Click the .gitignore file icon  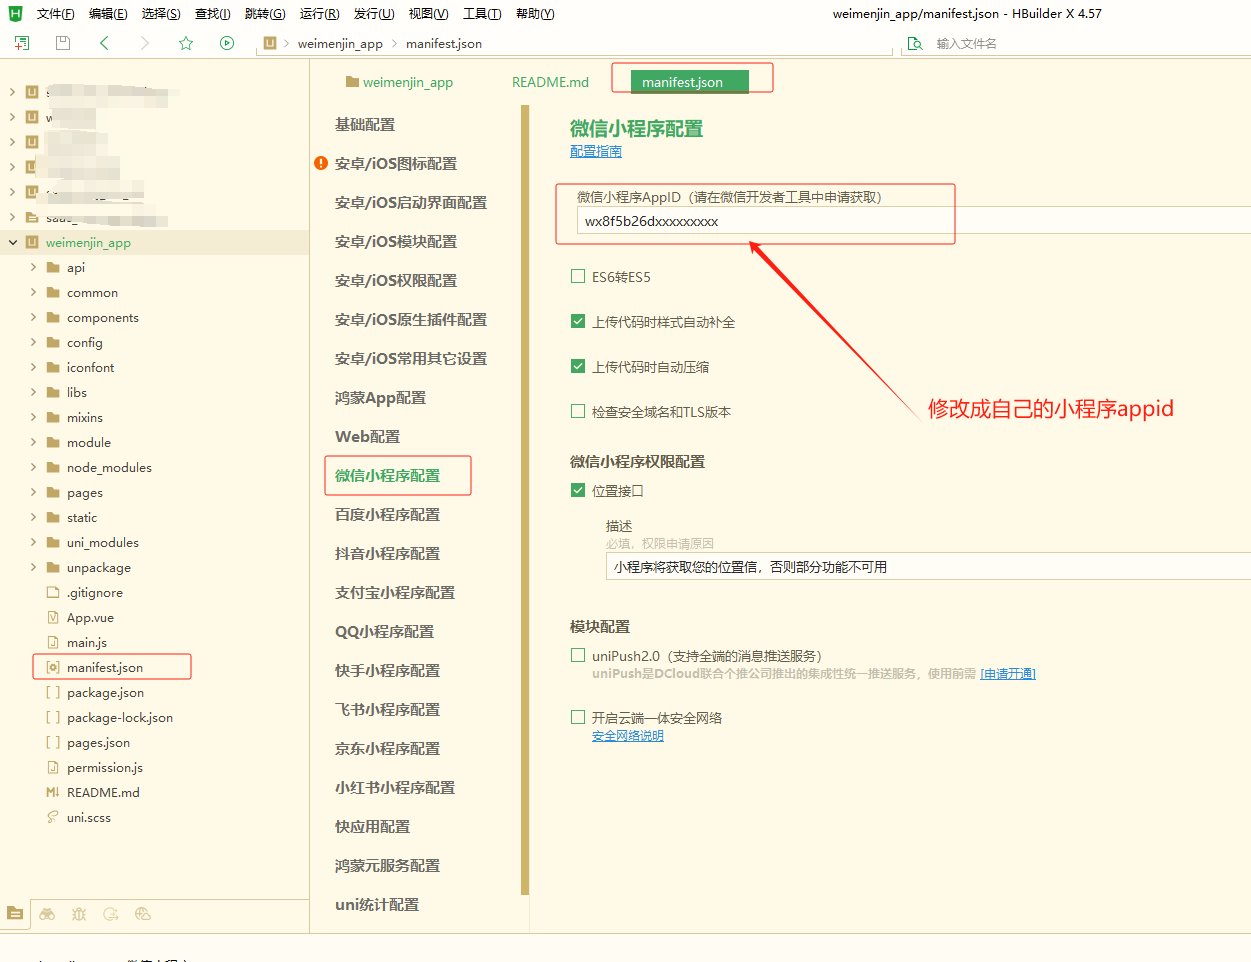[x=53, y=592]
